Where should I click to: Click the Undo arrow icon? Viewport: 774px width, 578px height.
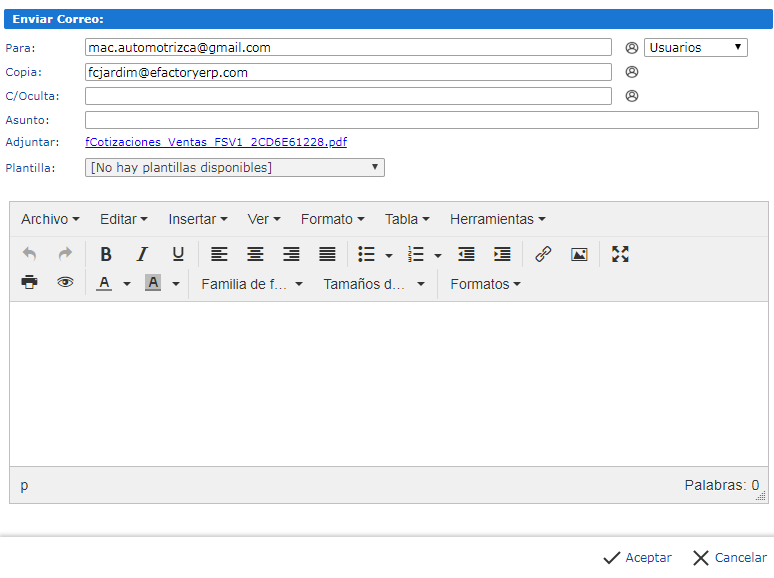pyautogui.click(x=30, y=254)
